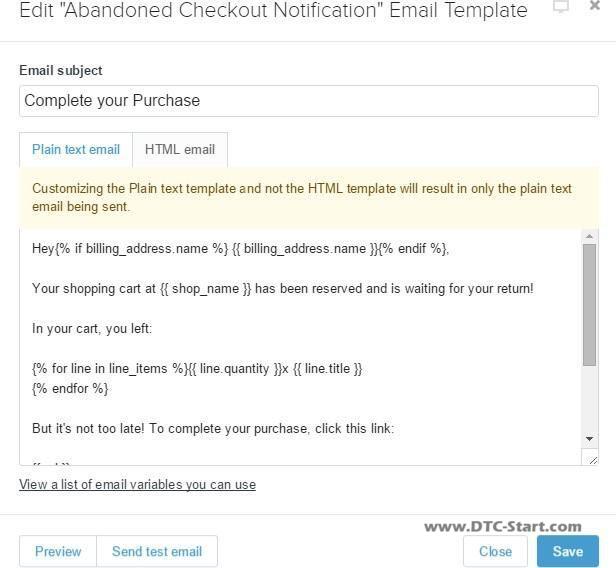Click the Preview button
Screen dimensions: 616x568
point(58,551)
